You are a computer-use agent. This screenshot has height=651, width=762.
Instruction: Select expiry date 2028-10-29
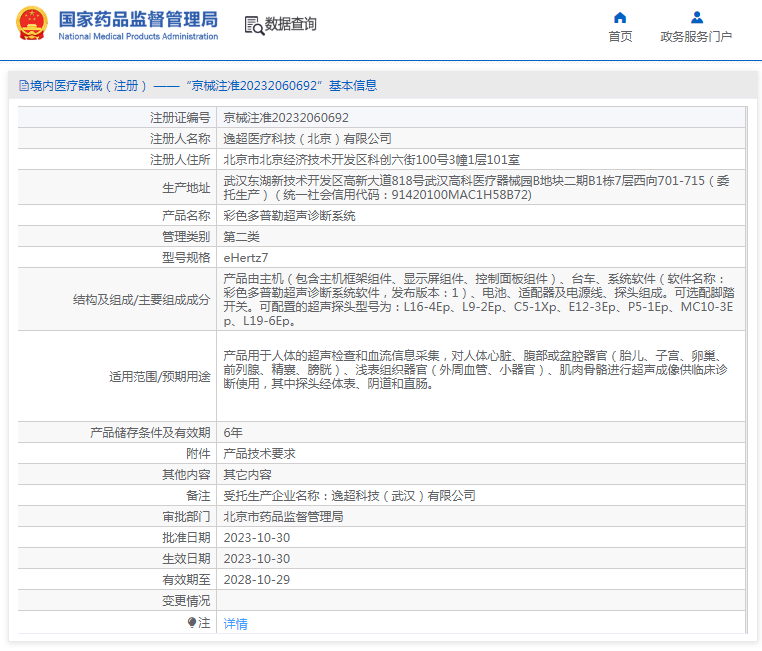coord(257,579)
